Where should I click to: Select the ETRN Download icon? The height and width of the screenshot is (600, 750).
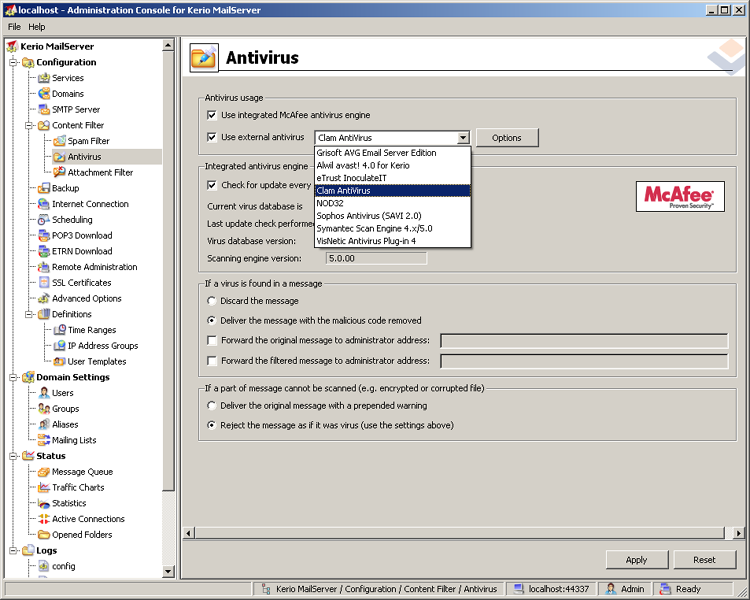(x=44, y=251)
